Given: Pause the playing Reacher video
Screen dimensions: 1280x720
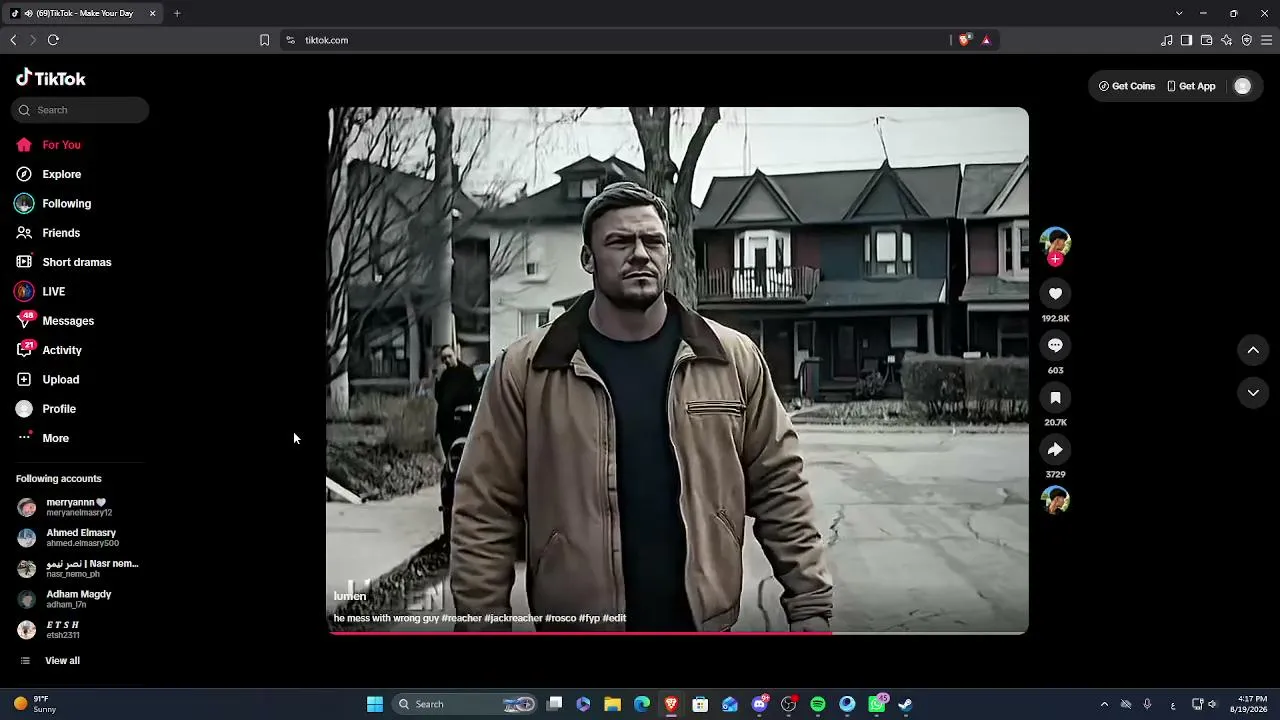Looking at the screenshot, I should coord(678,370).
